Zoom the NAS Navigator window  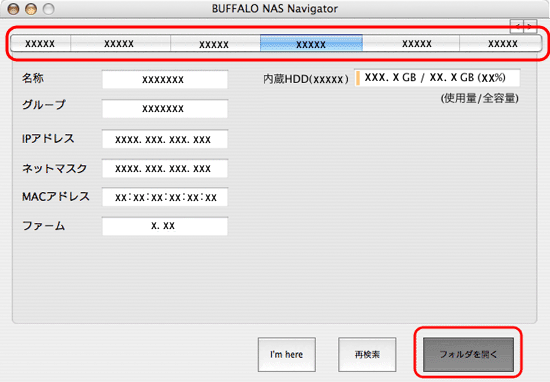coord(48,9)
